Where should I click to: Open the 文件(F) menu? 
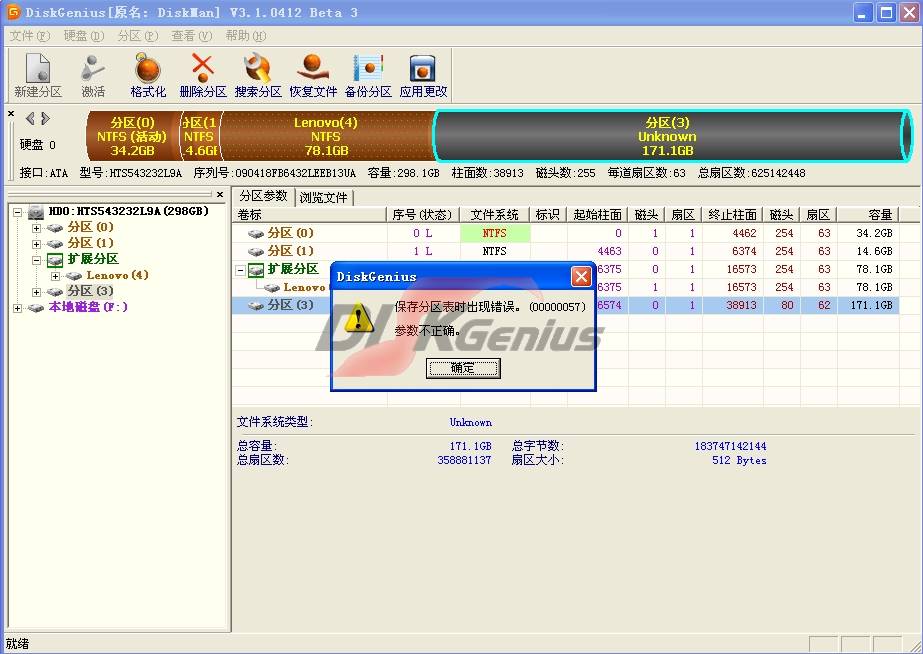30,36
